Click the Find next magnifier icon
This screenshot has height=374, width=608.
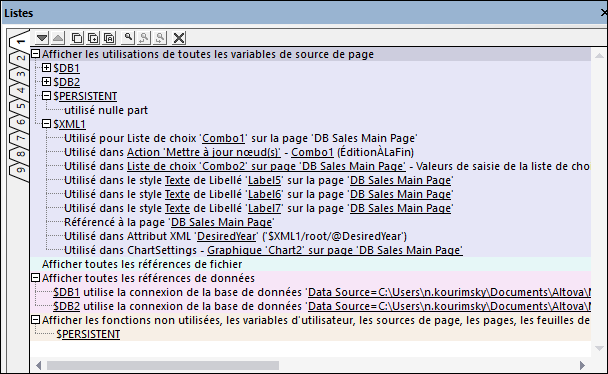(160, 38)
